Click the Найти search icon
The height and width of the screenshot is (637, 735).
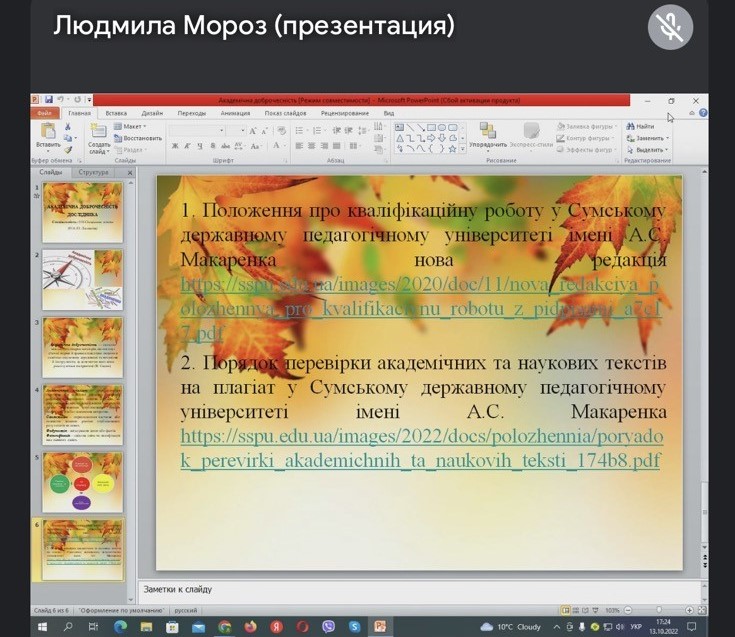click(x=640, y=127)
